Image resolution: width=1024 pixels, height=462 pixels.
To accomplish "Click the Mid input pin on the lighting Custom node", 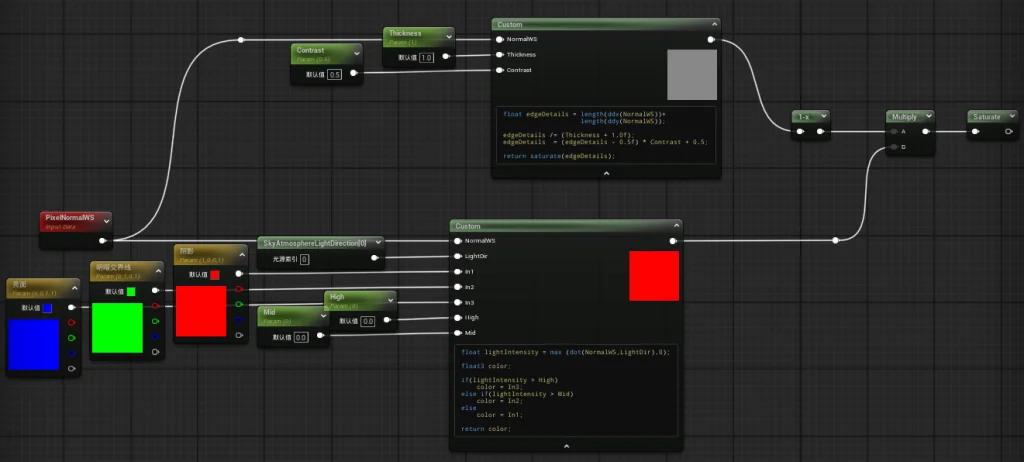I will (x=458, y=333).
